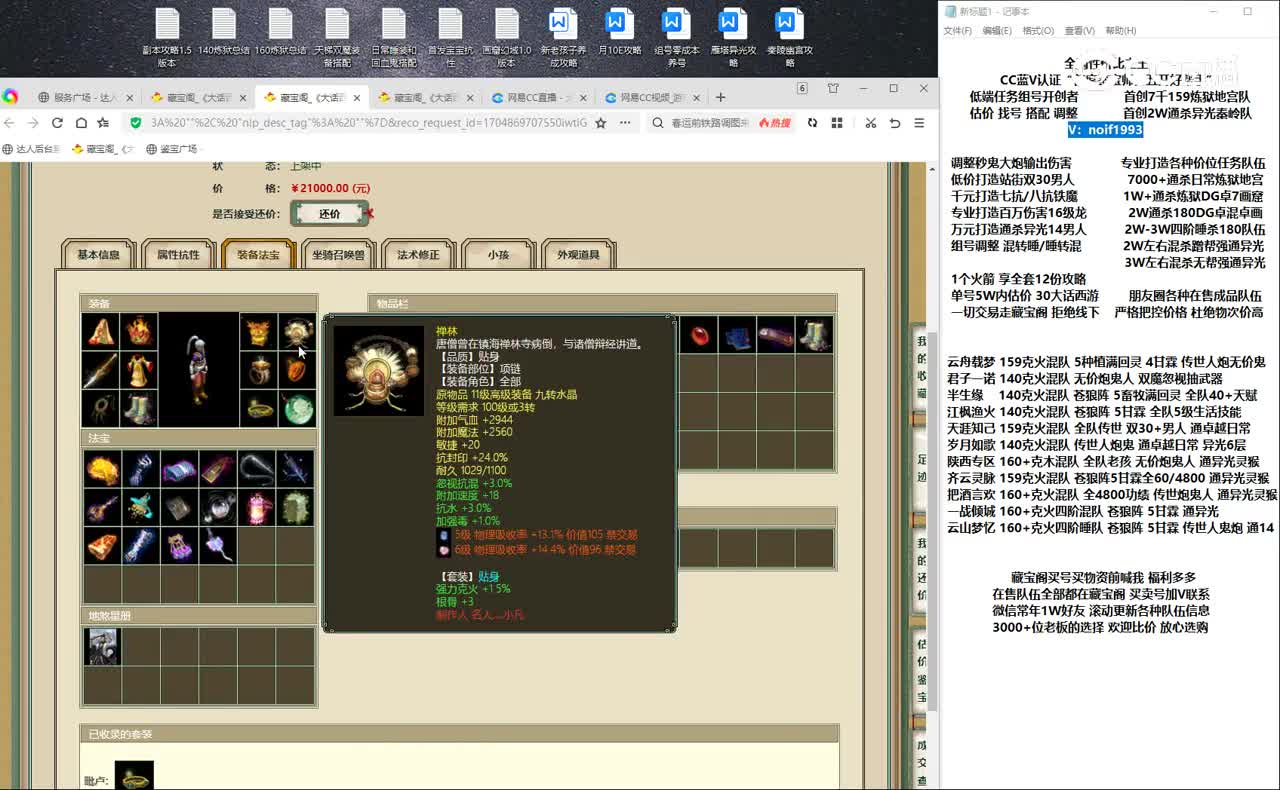Select the purple bell treasure icon
The image size is (1280, 790).
click(x=179, y=545)
